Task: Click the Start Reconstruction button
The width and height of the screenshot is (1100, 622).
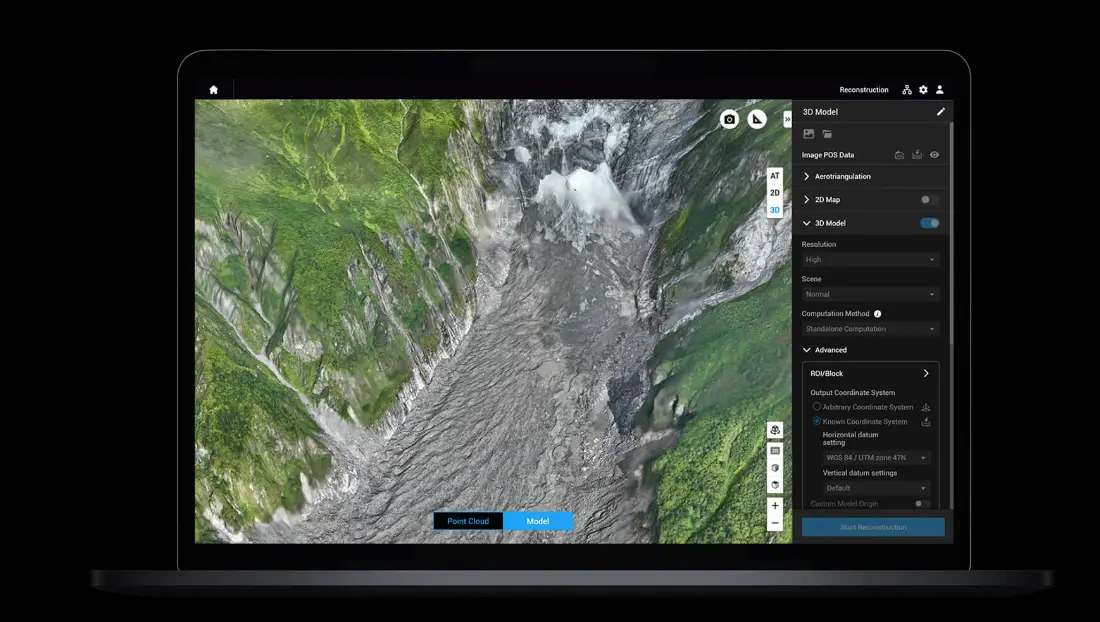Action: (872, 526)
